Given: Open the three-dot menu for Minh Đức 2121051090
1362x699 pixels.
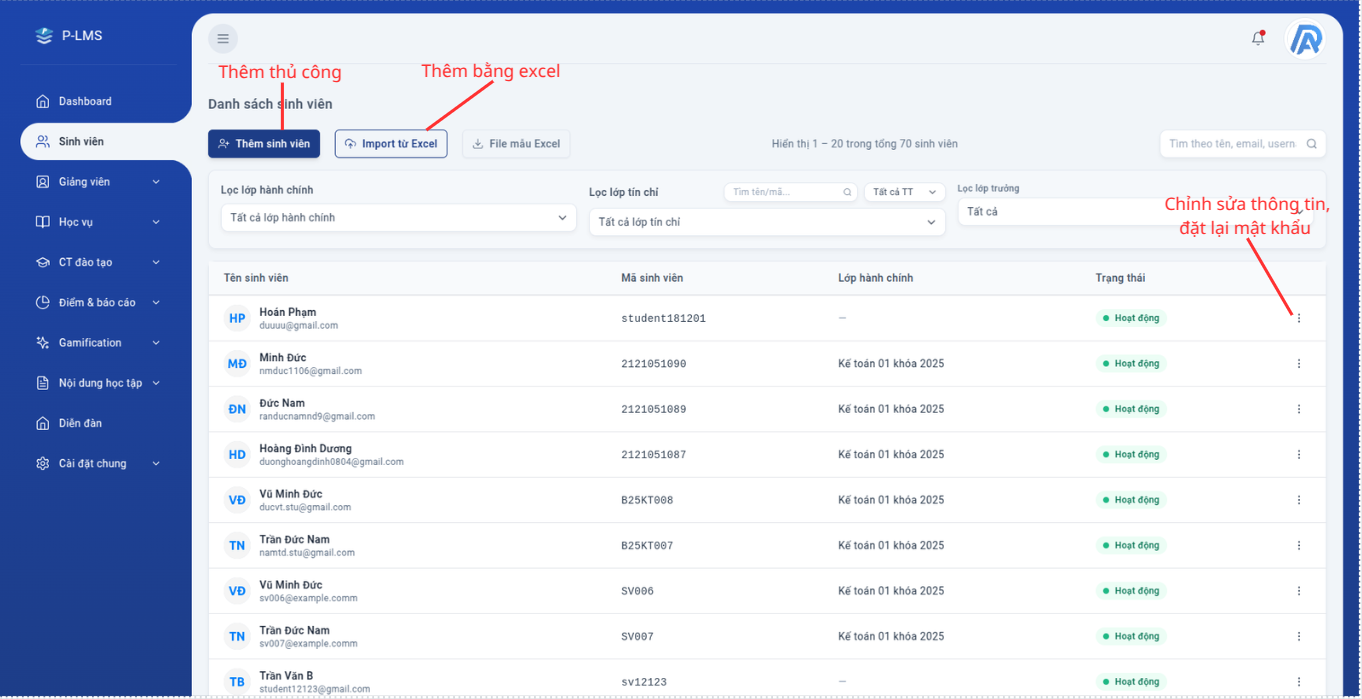Looking at the screenshot, I should click(x=1299, y=364).
